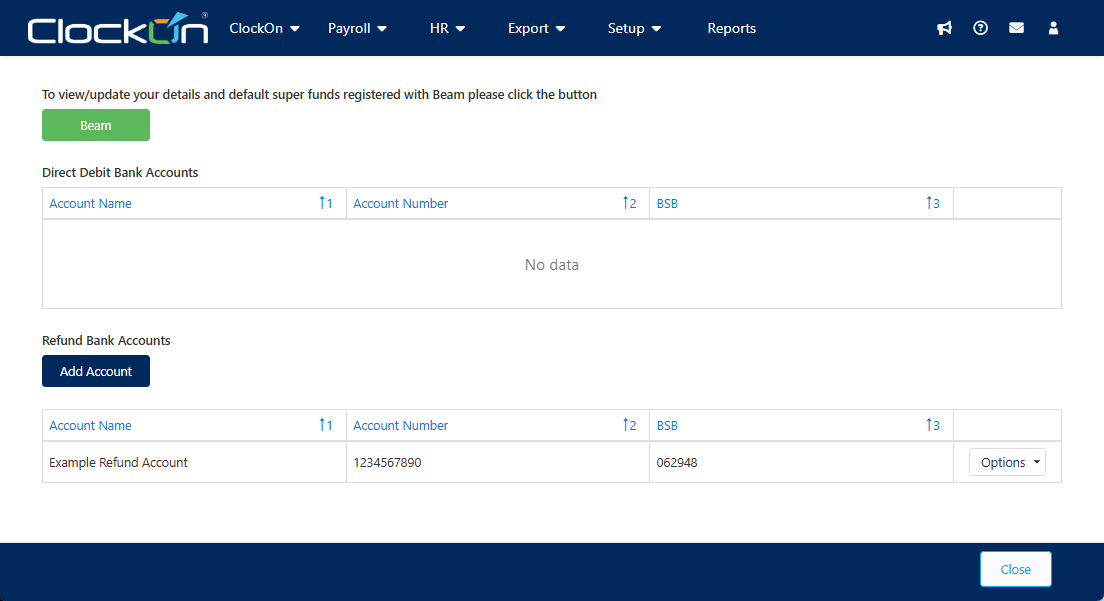Select the Example Refund Account row cell

click(119, 463)
